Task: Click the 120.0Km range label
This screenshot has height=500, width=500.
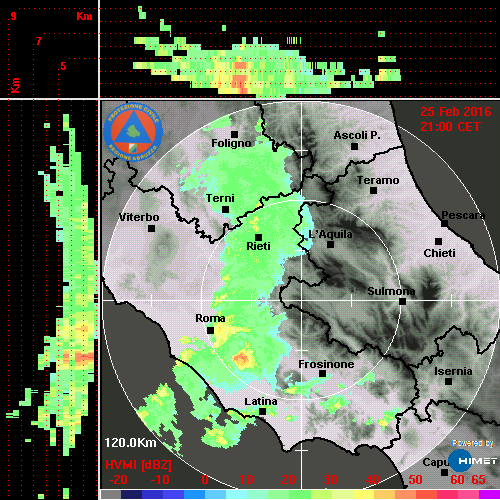Action: pyautogui.click(x=130, y=443)
